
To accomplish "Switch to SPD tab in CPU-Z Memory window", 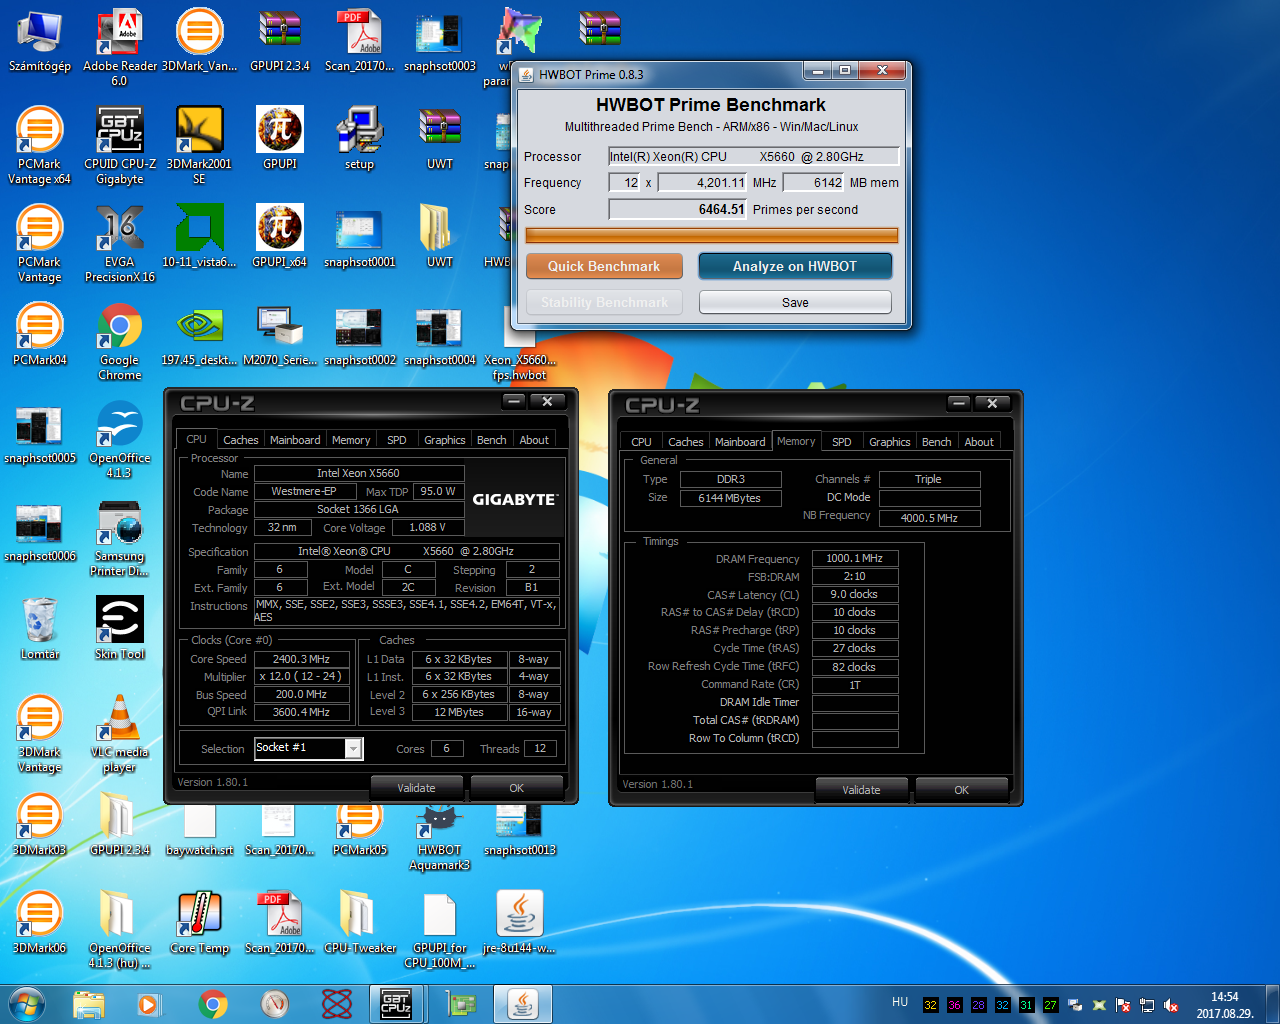I will [x=842, y=442].
